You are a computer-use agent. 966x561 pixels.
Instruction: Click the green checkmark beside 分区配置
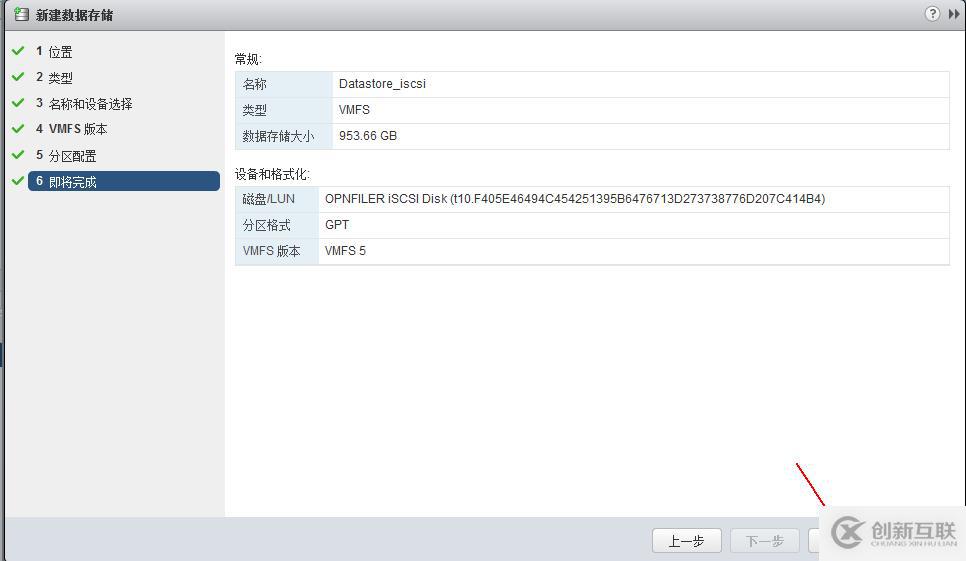(18, 154)
